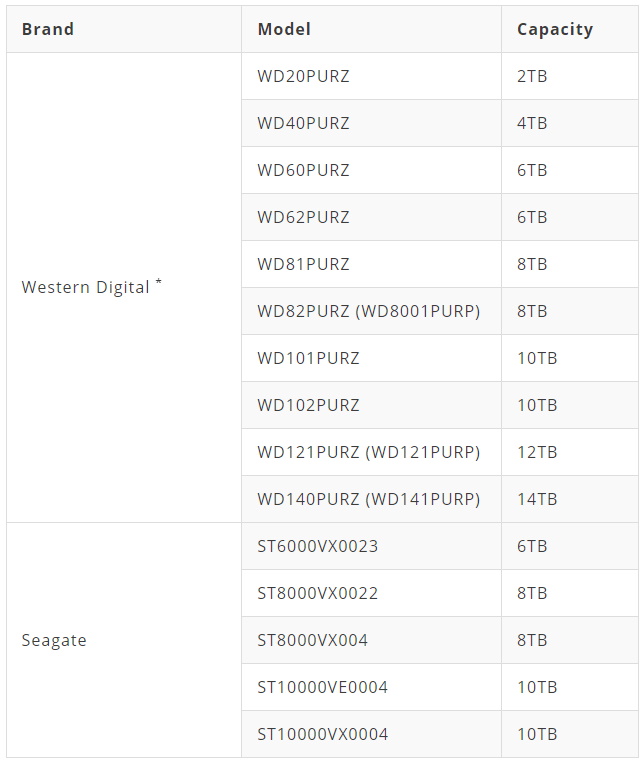The width and height of the screenshot is (644, 764).
Task: Click the Model column header
Action: (371, 29)
